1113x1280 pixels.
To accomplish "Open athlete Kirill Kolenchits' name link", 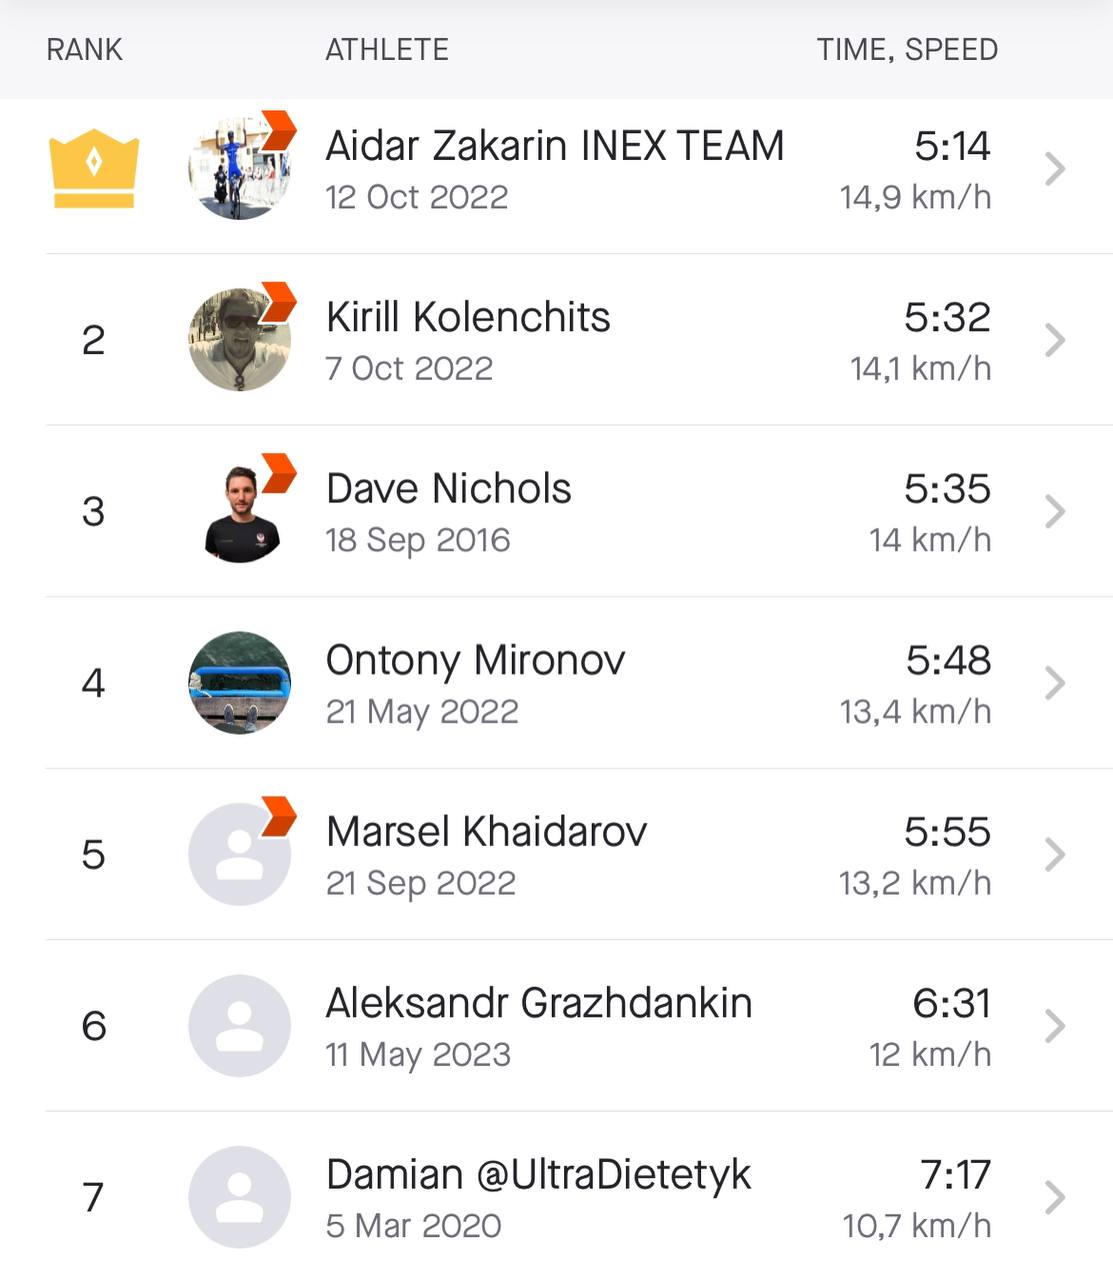I will pyautogui.click(x=468, y=317).
